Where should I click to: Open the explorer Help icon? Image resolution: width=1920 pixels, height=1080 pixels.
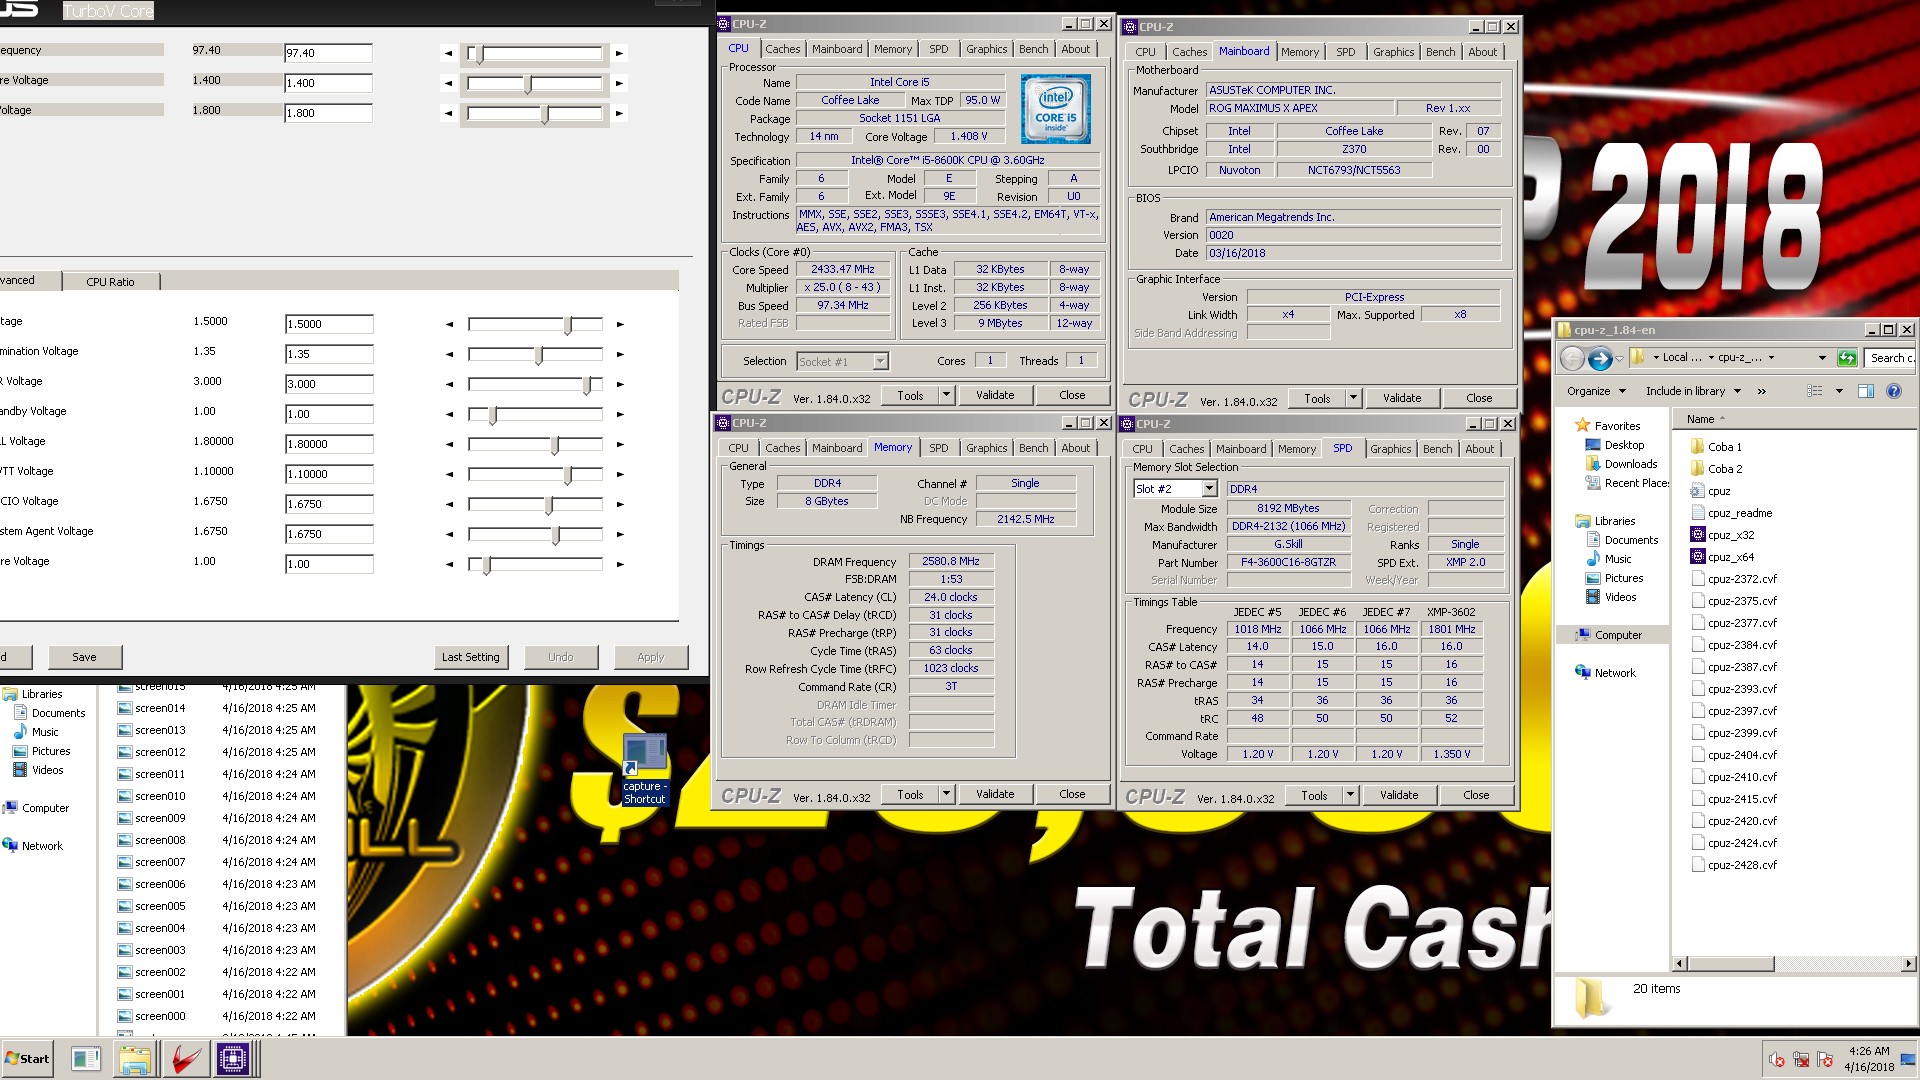pos(1893,391)
